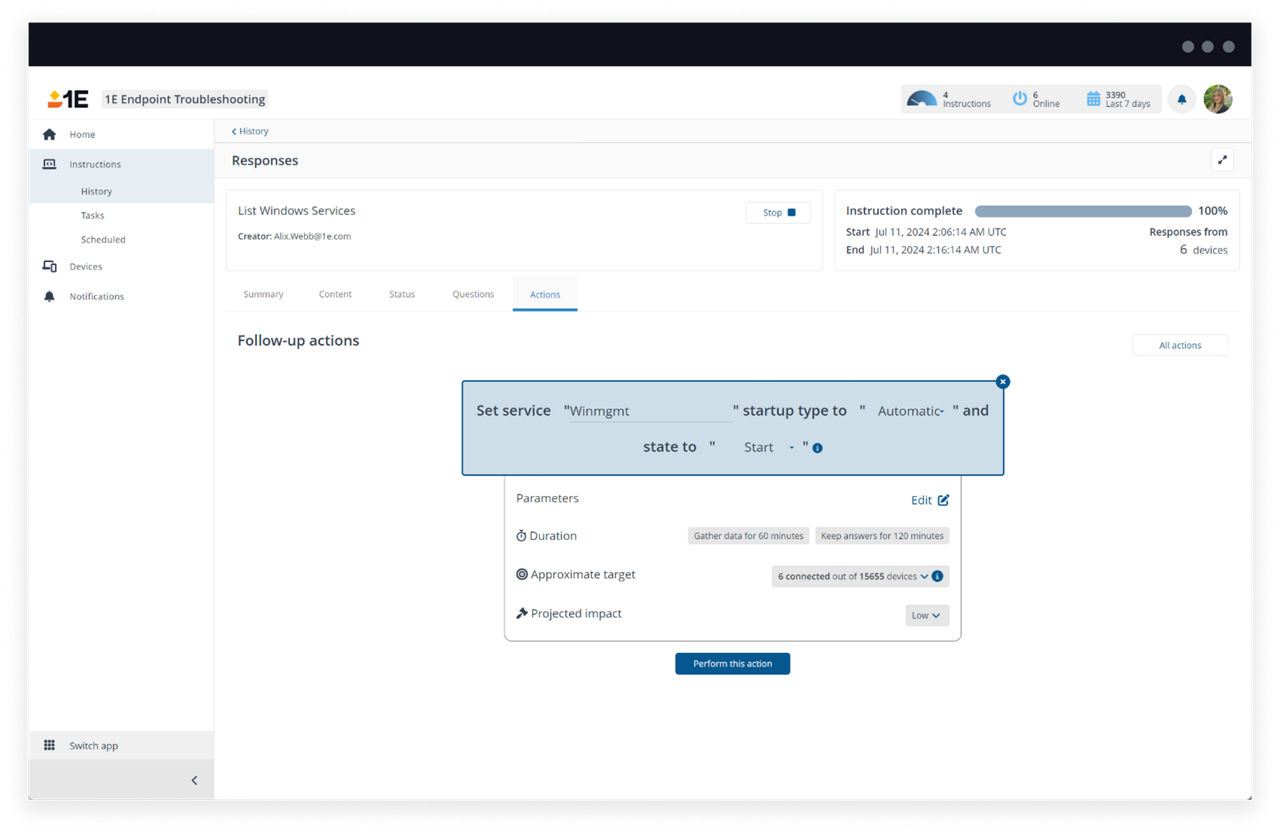Switch to the Status tab
1280x835 pixels.
click(402, 294)
